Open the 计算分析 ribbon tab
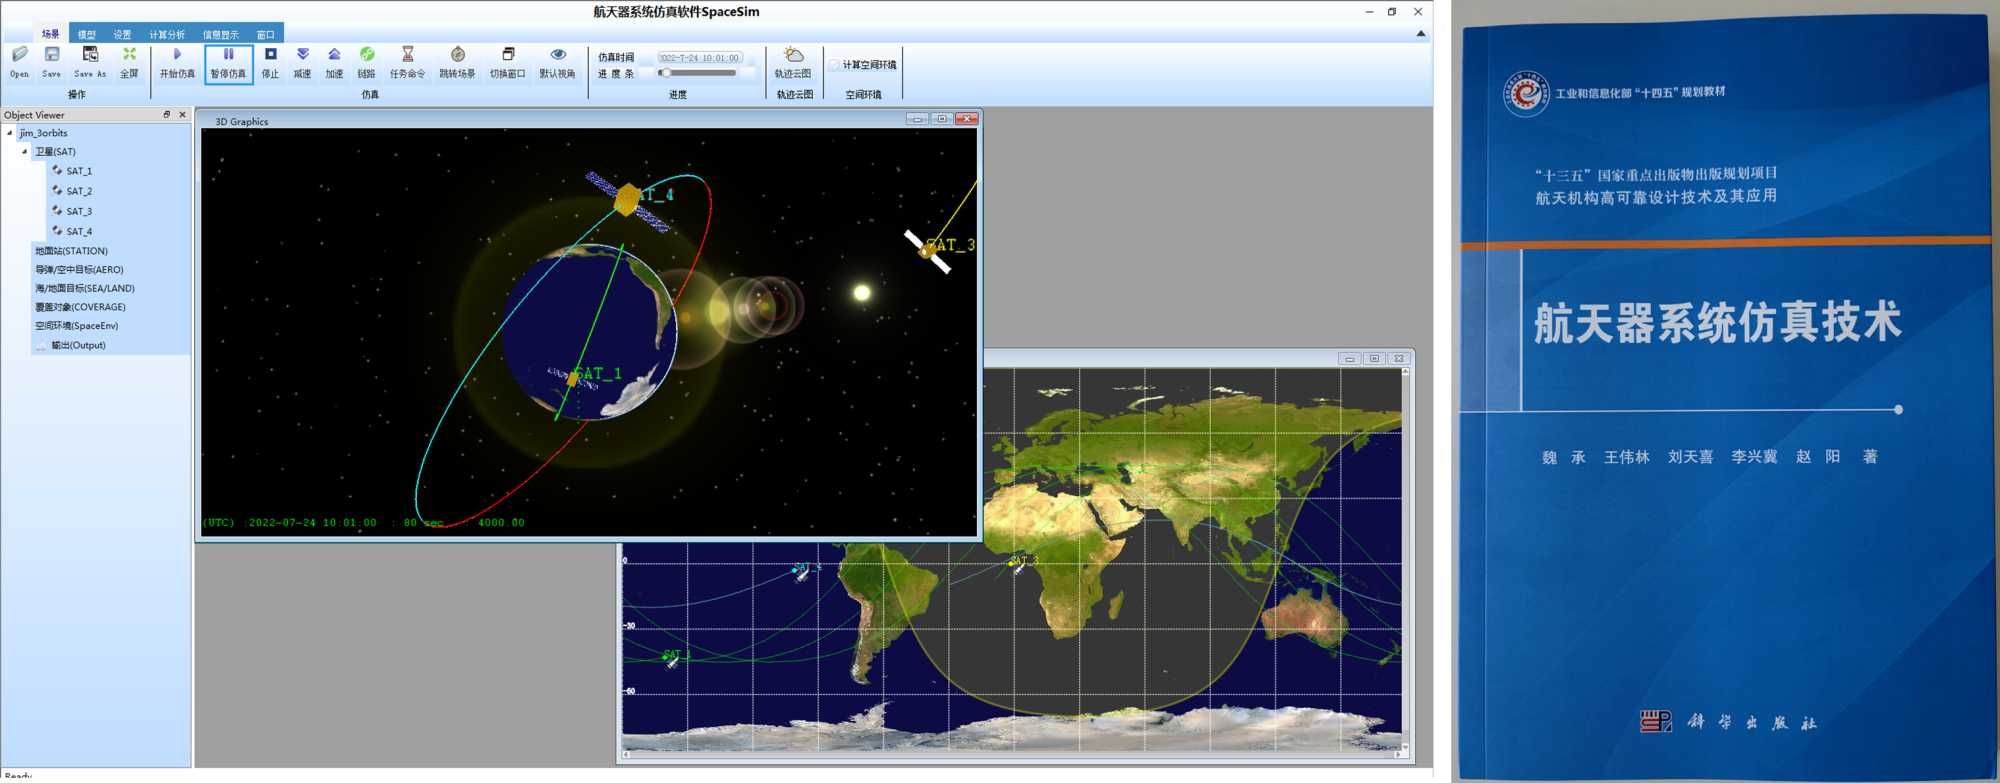 tap(167, 35)
